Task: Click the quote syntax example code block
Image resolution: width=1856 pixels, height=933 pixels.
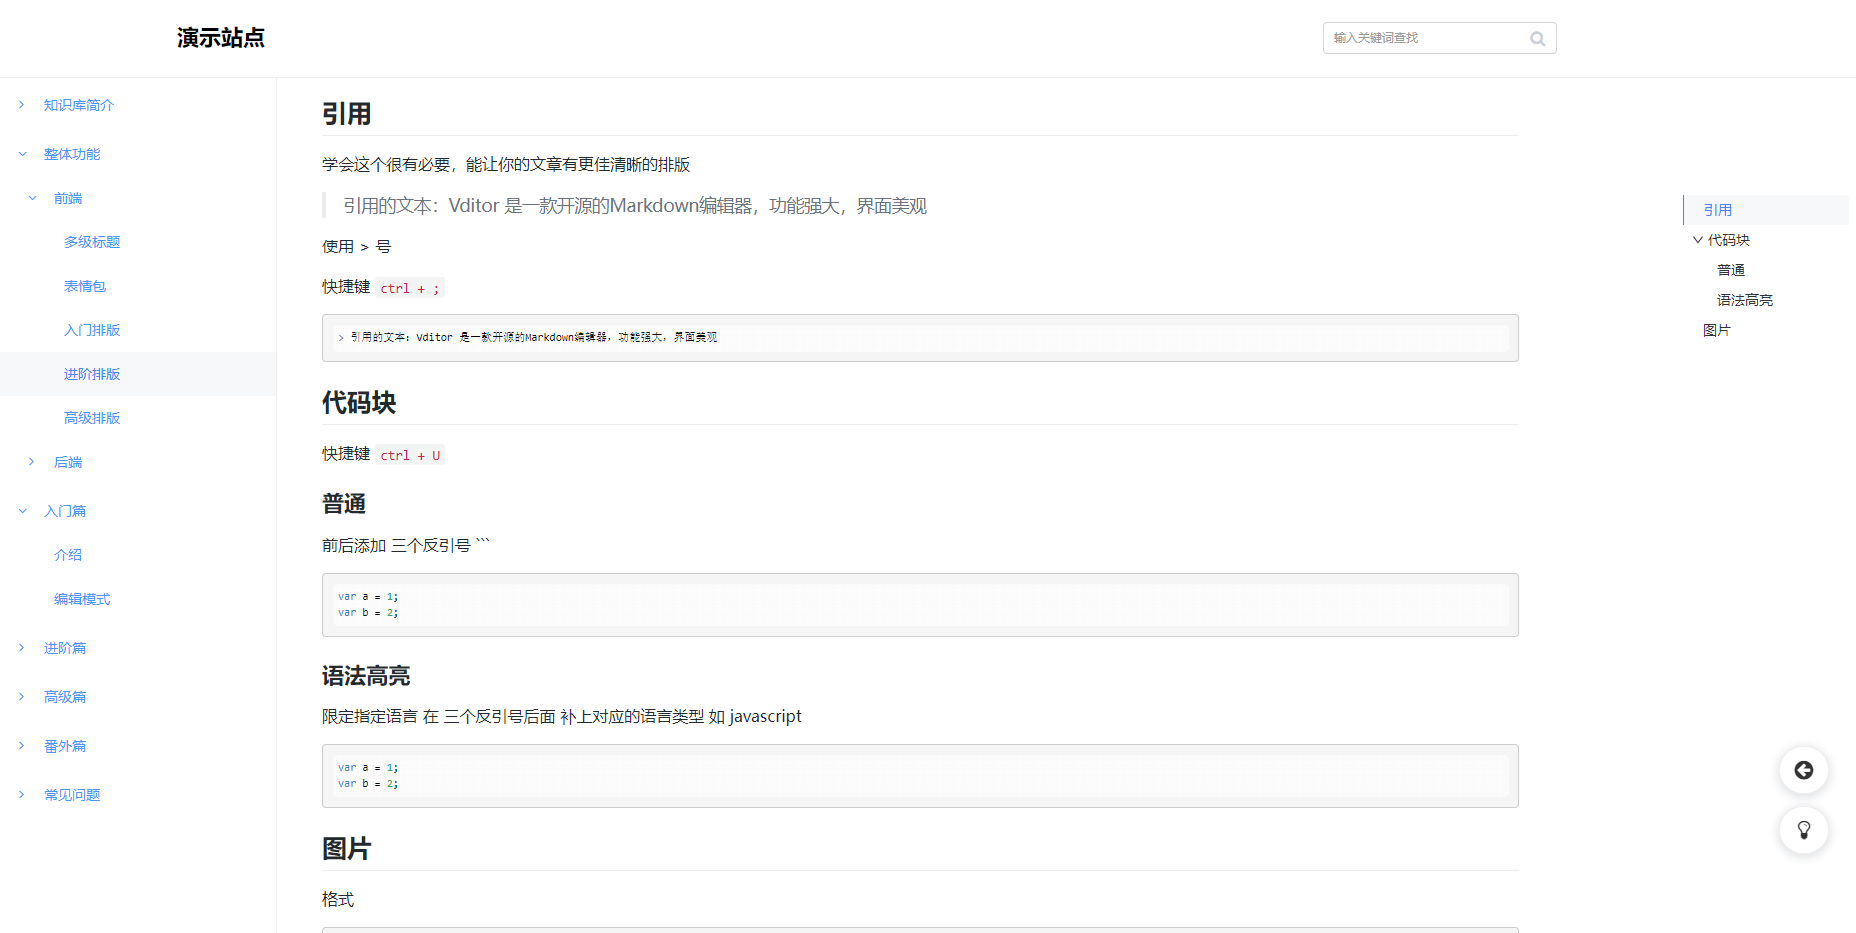Action: [920, 338]
